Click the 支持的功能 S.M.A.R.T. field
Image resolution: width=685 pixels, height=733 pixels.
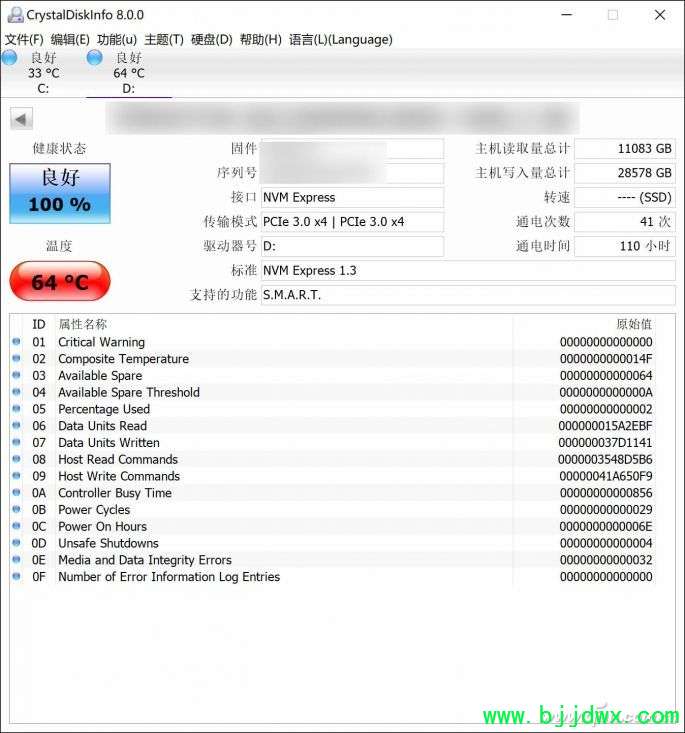point(468,295)
